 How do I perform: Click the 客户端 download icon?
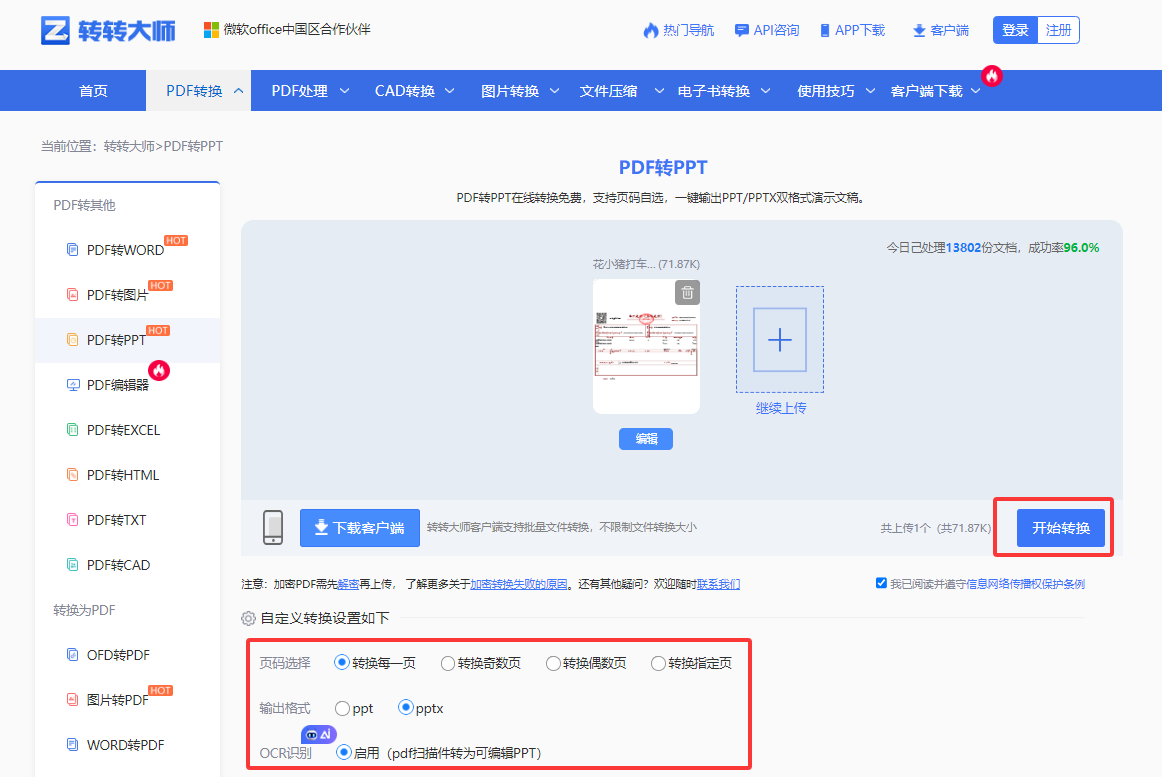tap(919, 30)
